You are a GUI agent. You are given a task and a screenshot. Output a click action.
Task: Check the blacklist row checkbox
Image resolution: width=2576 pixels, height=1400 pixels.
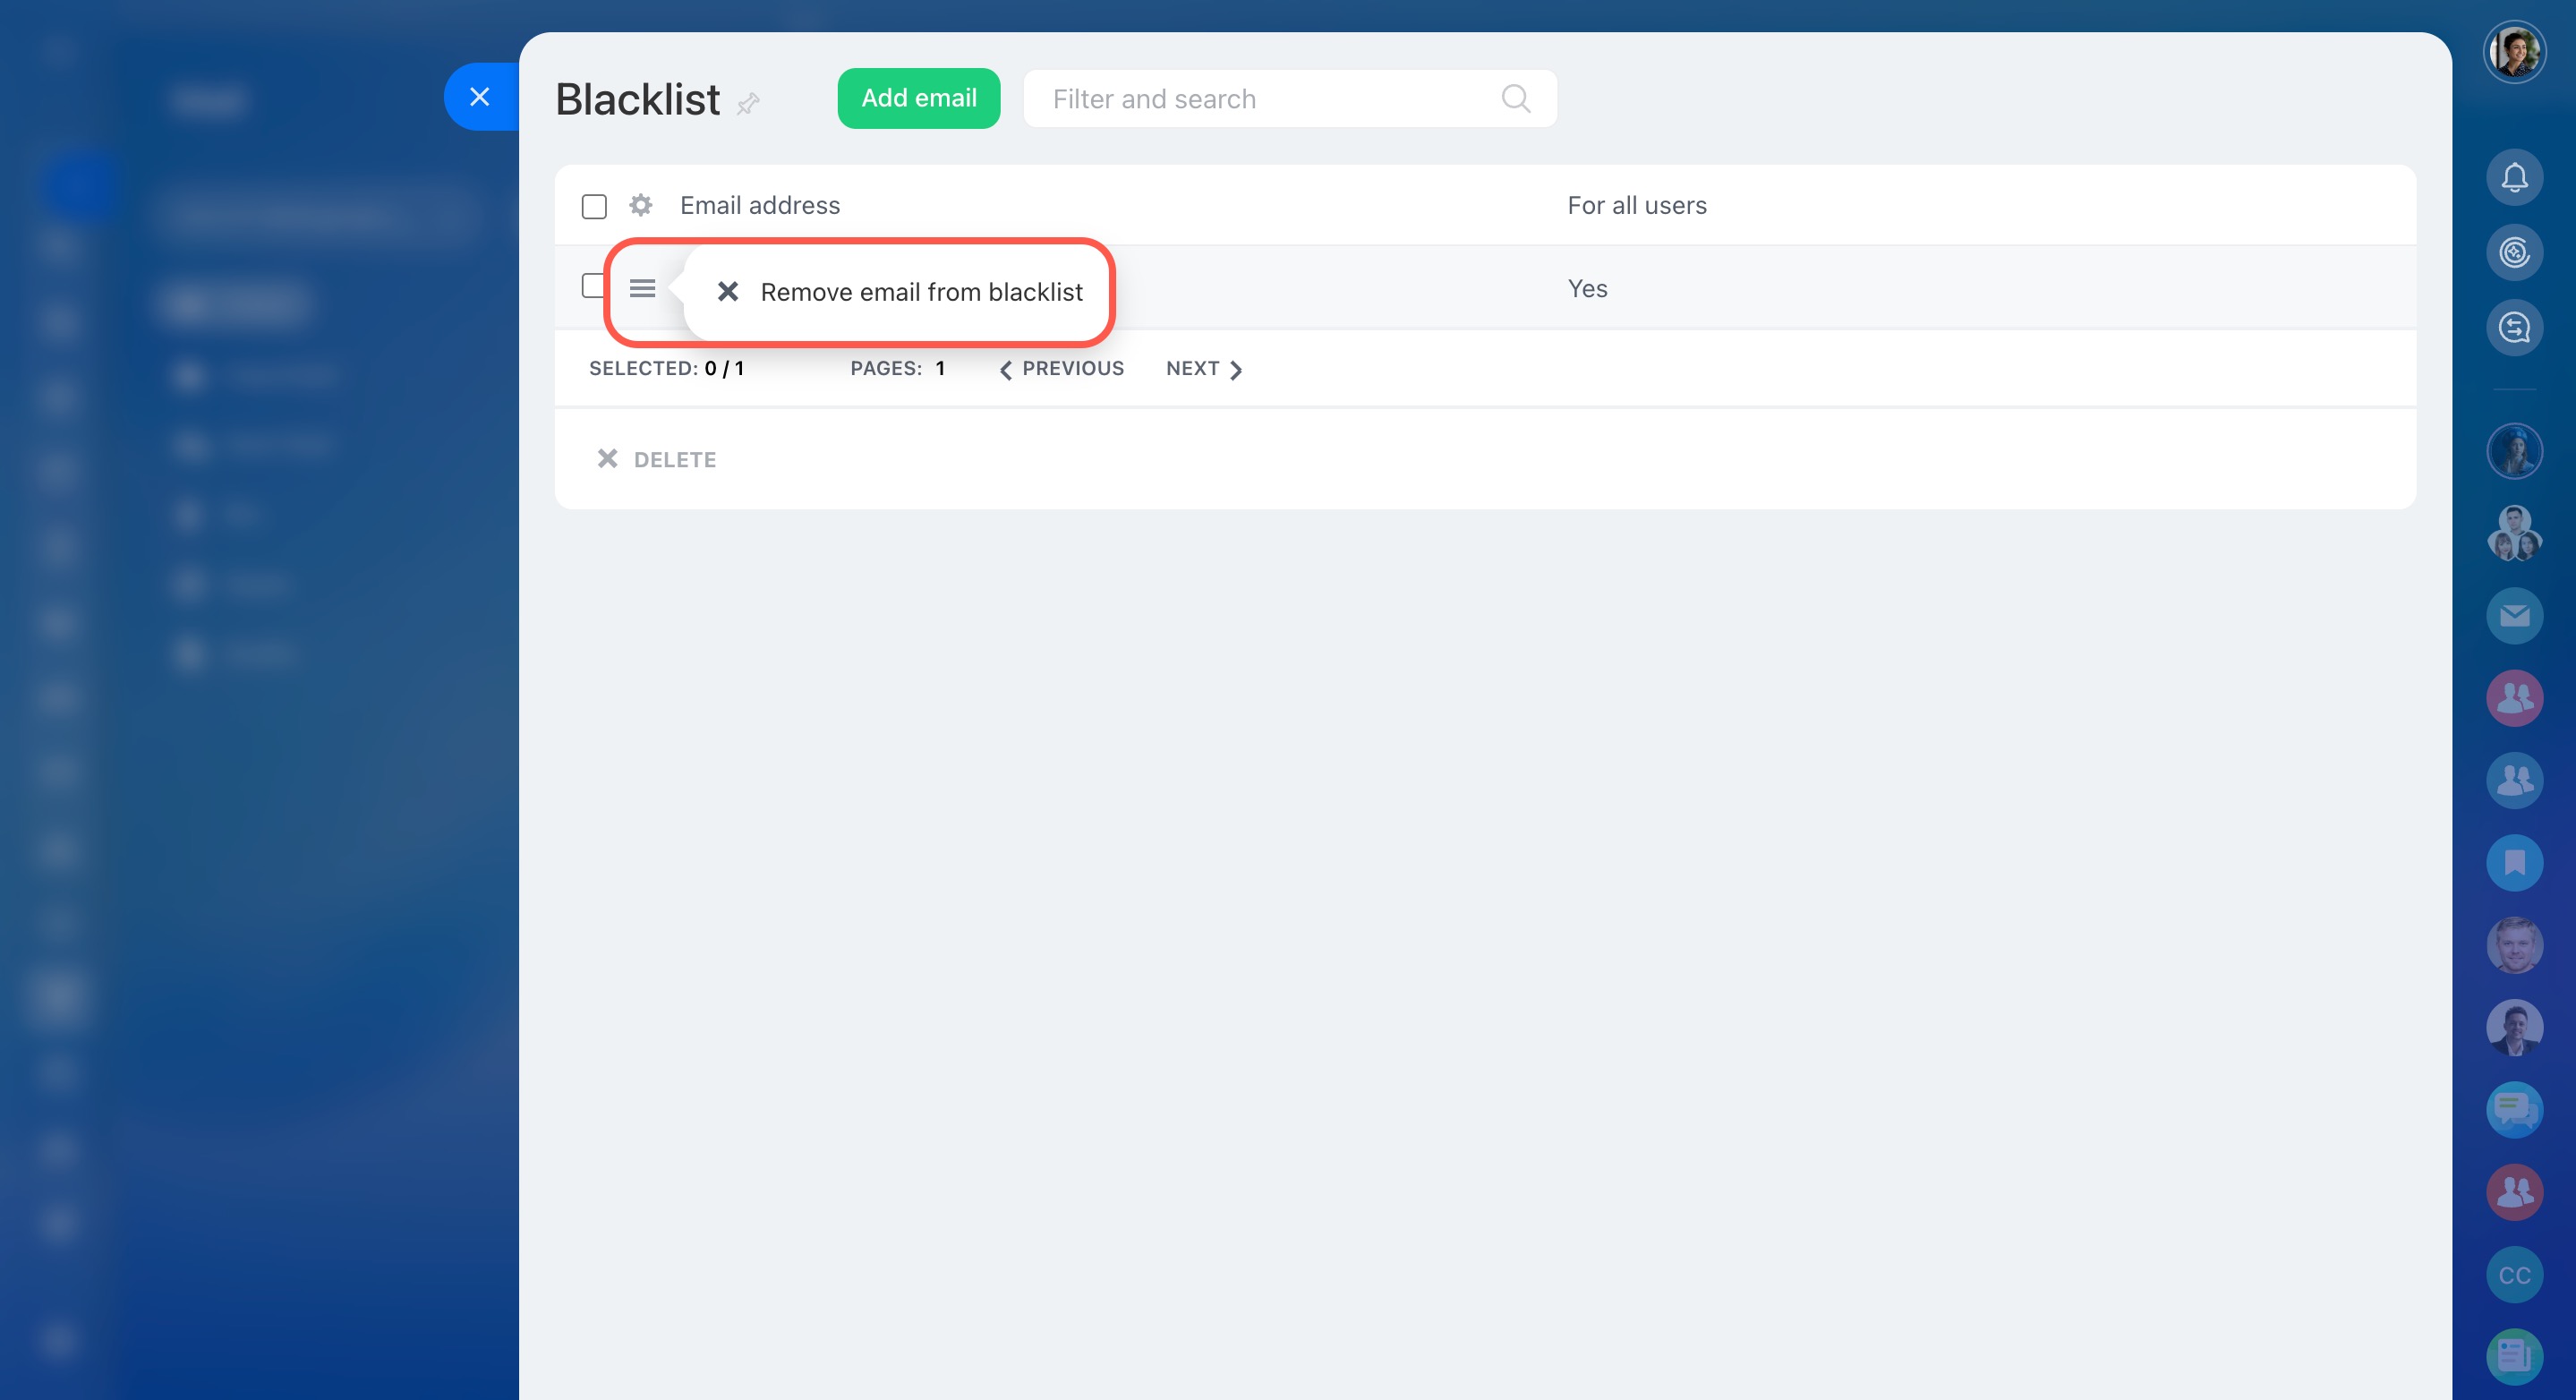(x=592, y=286)
